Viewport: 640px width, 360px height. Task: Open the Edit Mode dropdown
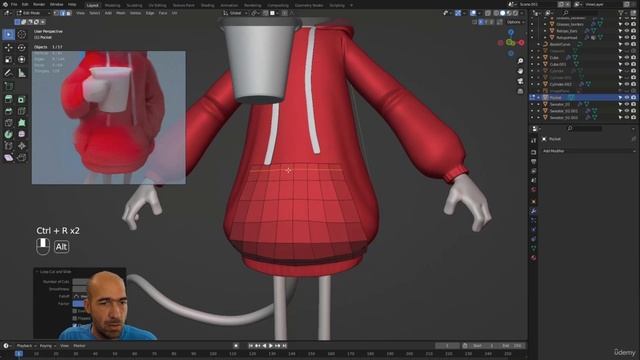point(33,13)
